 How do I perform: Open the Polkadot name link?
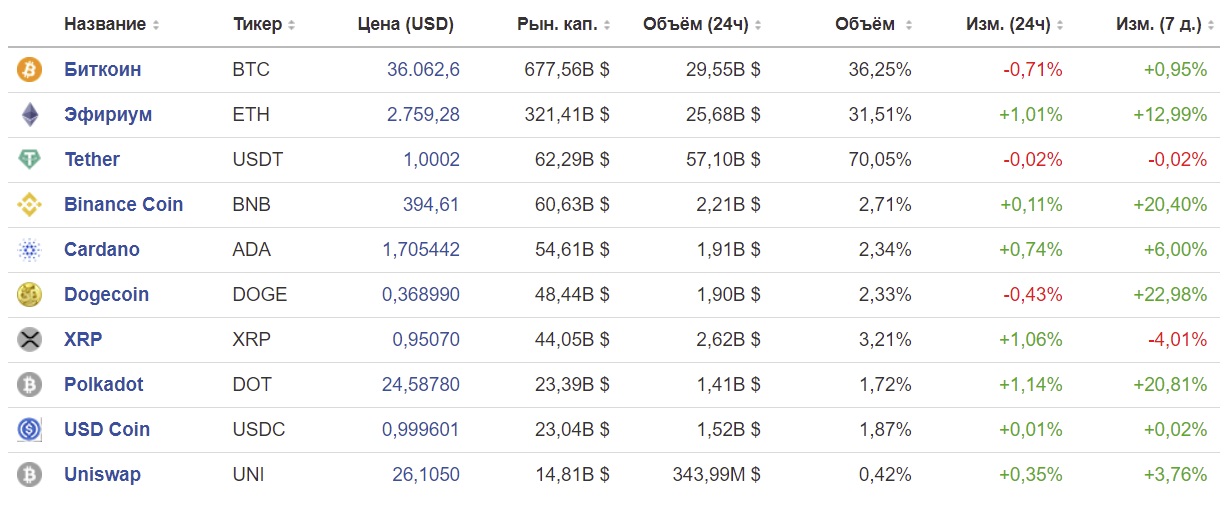[104, 385]
